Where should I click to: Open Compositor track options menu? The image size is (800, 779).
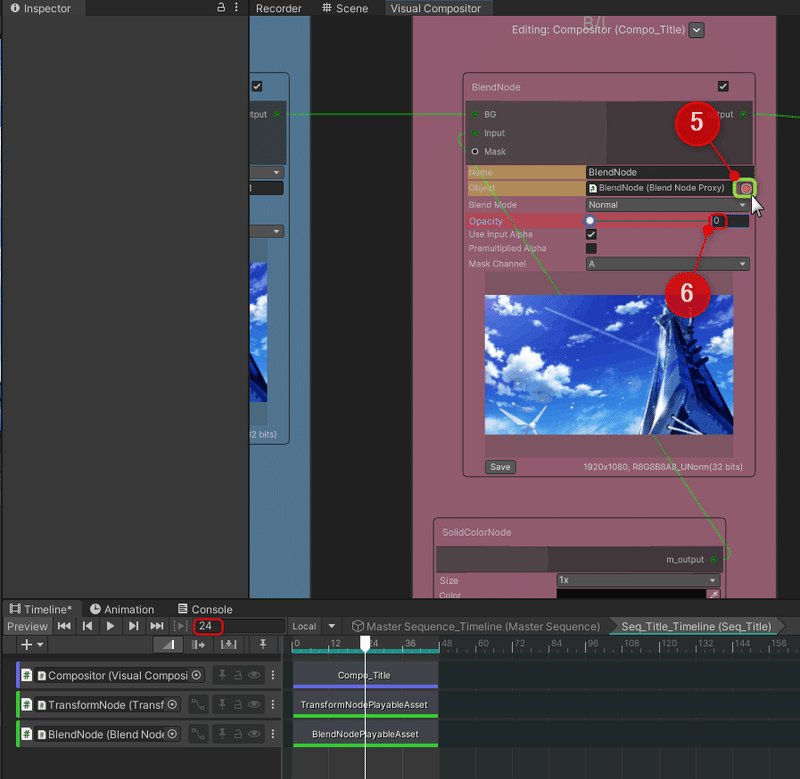point(273,675)
